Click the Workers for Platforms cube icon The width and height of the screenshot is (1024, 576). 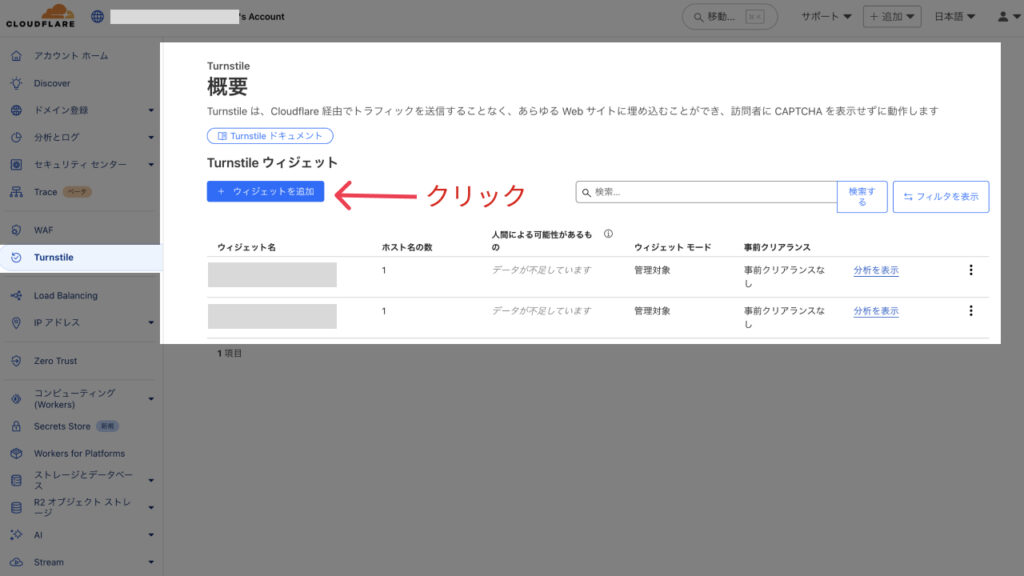[x=16, y=453]
